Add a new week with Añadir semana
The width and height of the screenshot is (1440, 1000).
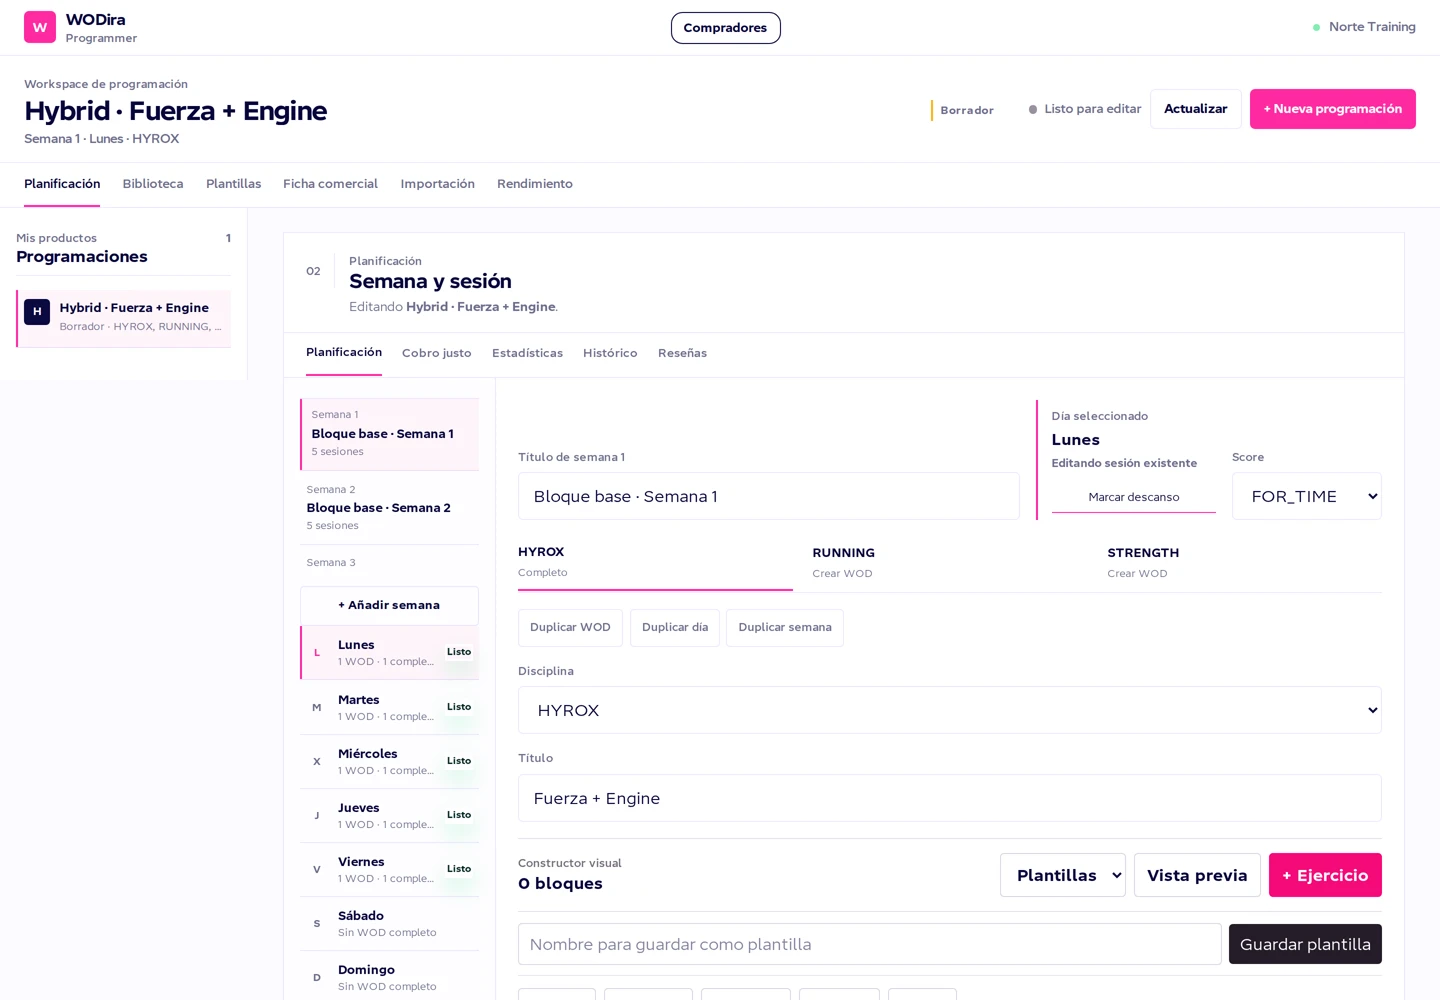point(389,606)
